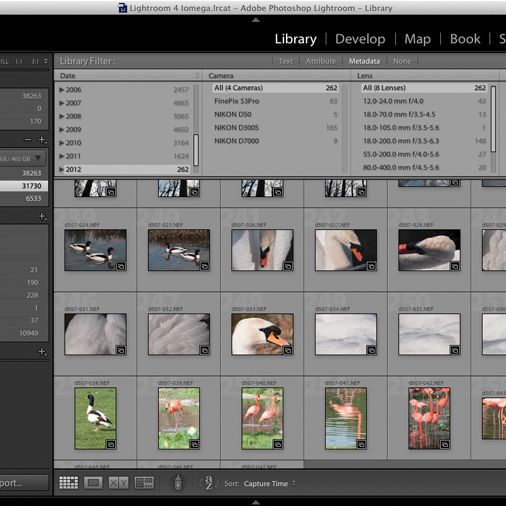Switch to Grid view
The height and width of the screenshot is (506, 506).
click(x=69, y=483)
